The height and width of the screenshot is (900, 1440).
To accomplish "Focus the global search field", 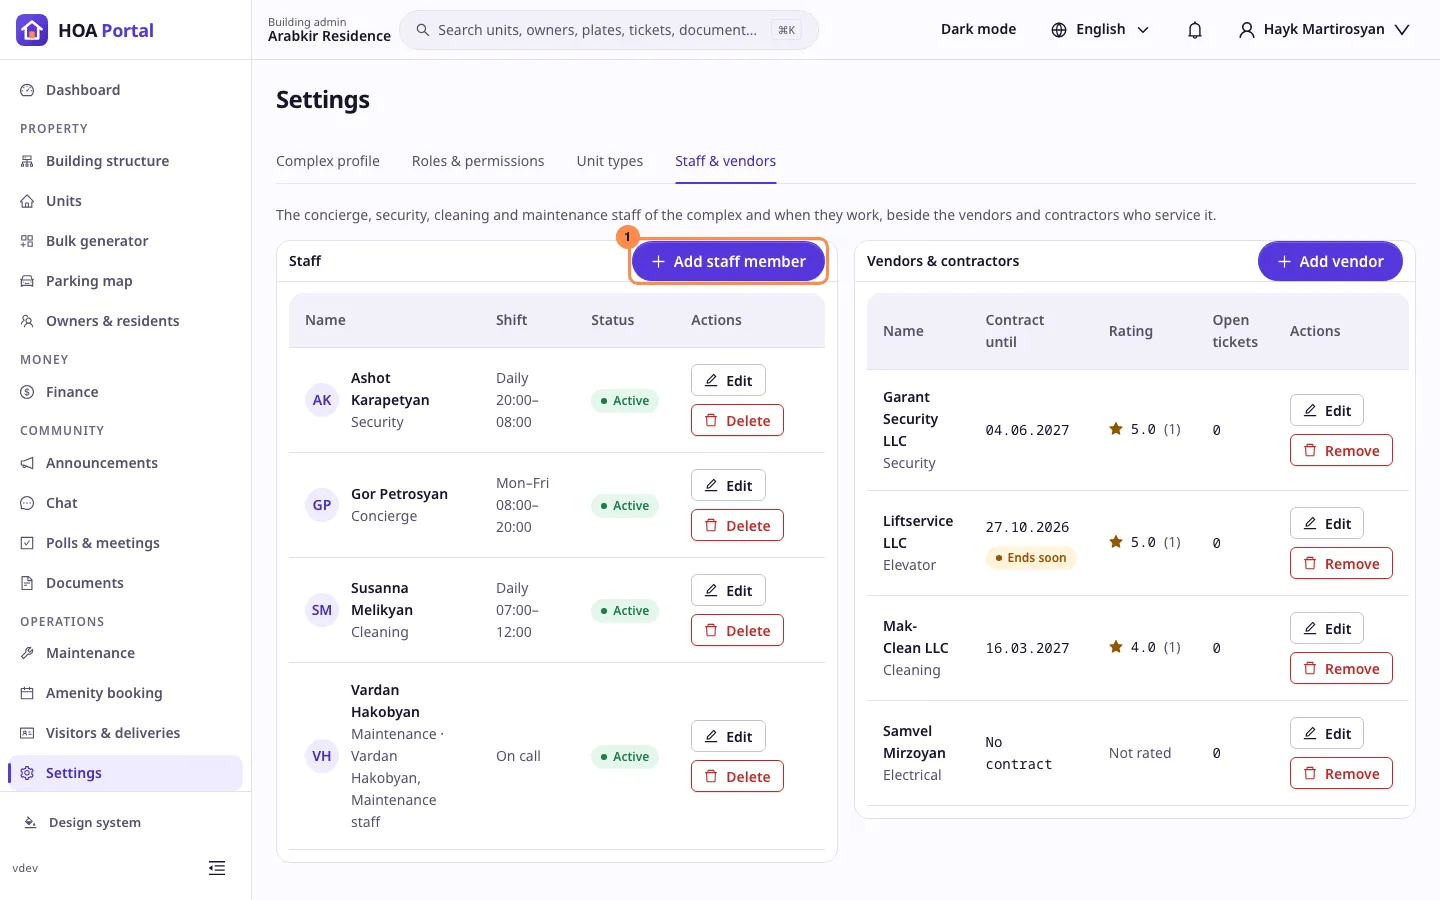I will coord(609,30).
